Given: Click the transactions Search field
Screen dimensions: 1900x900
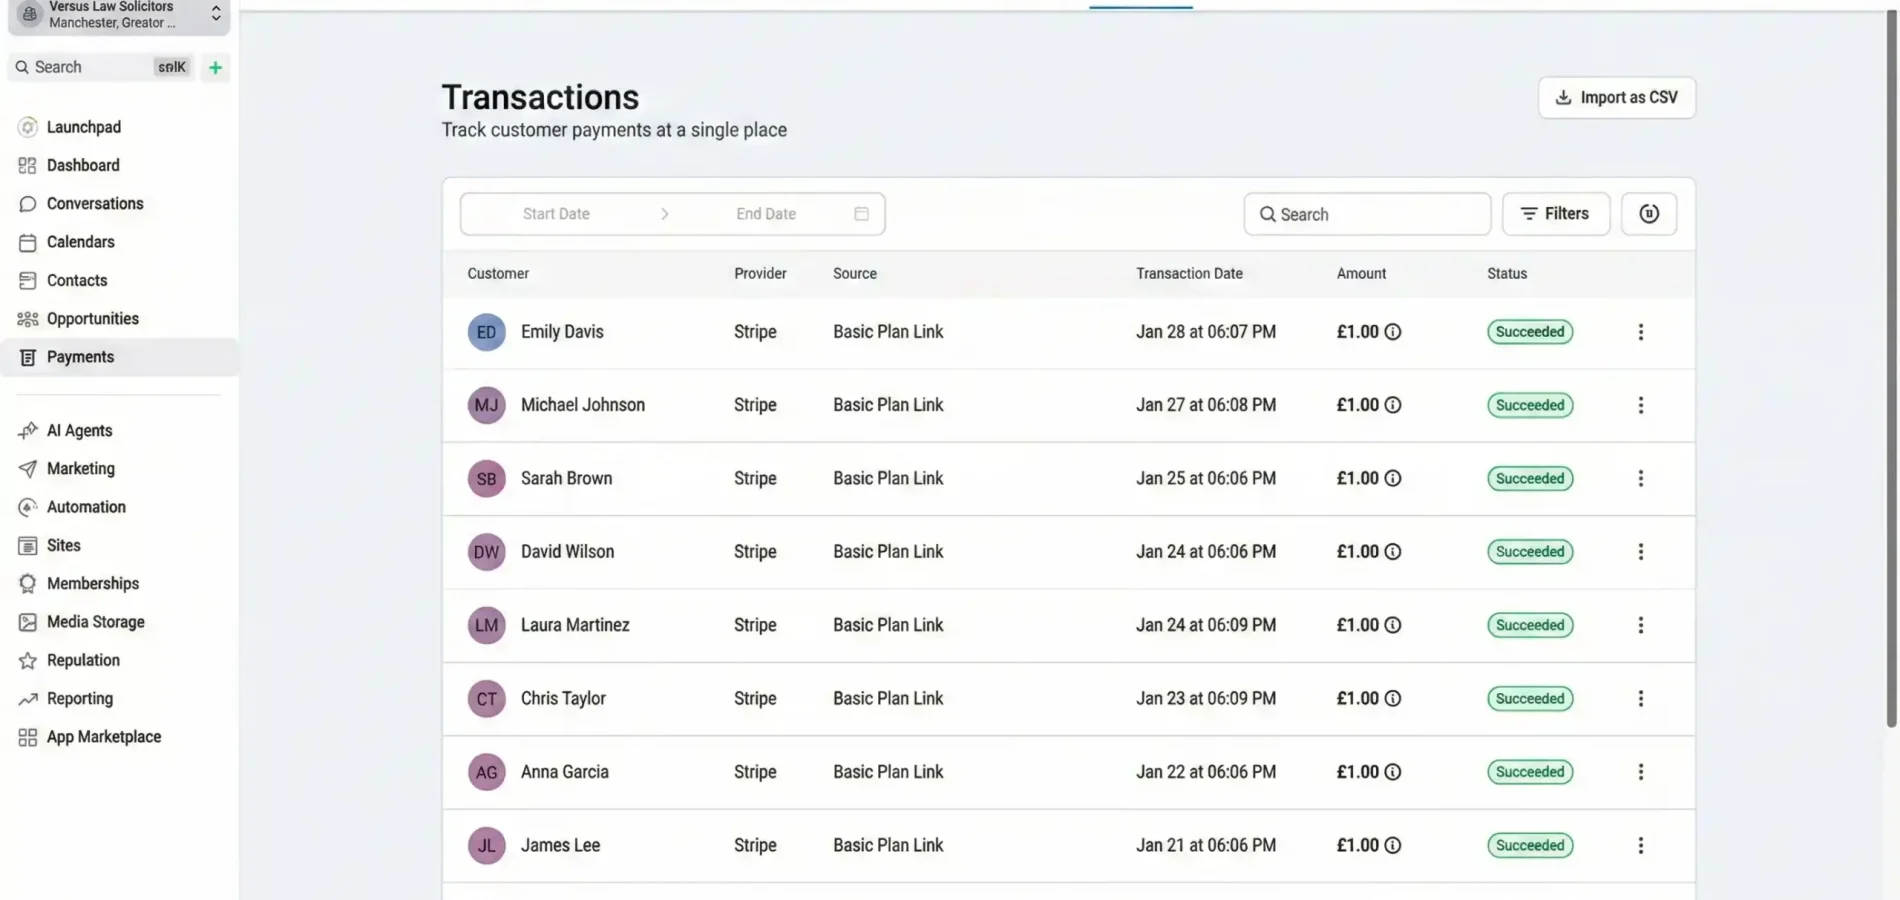Looking at the screenshot, I should point(1366,213).
